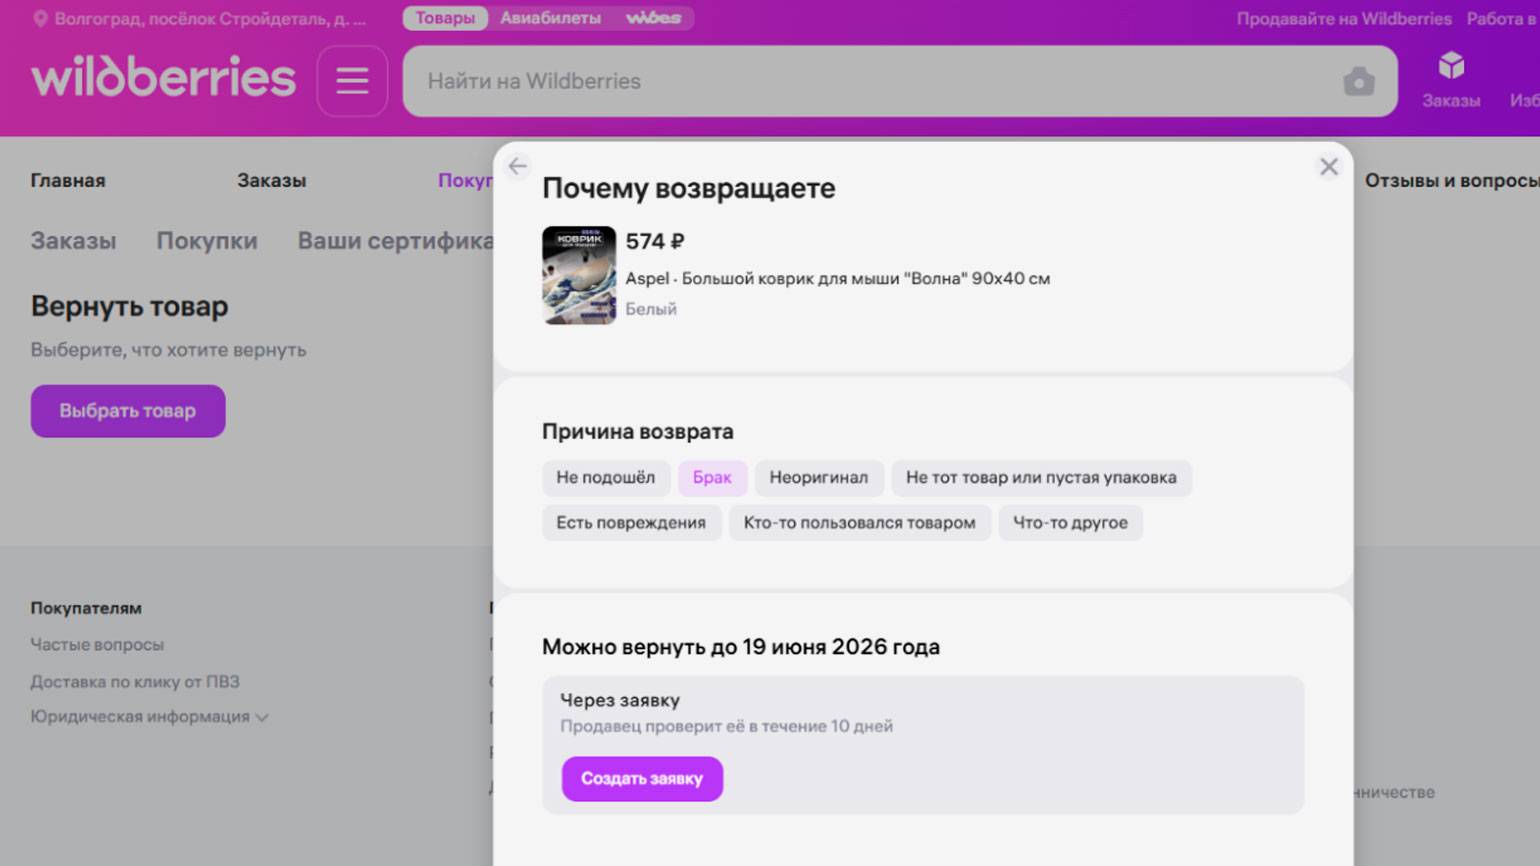Switch to Заказы subtab
1540x866 pixels.
(x=73, y=241)
